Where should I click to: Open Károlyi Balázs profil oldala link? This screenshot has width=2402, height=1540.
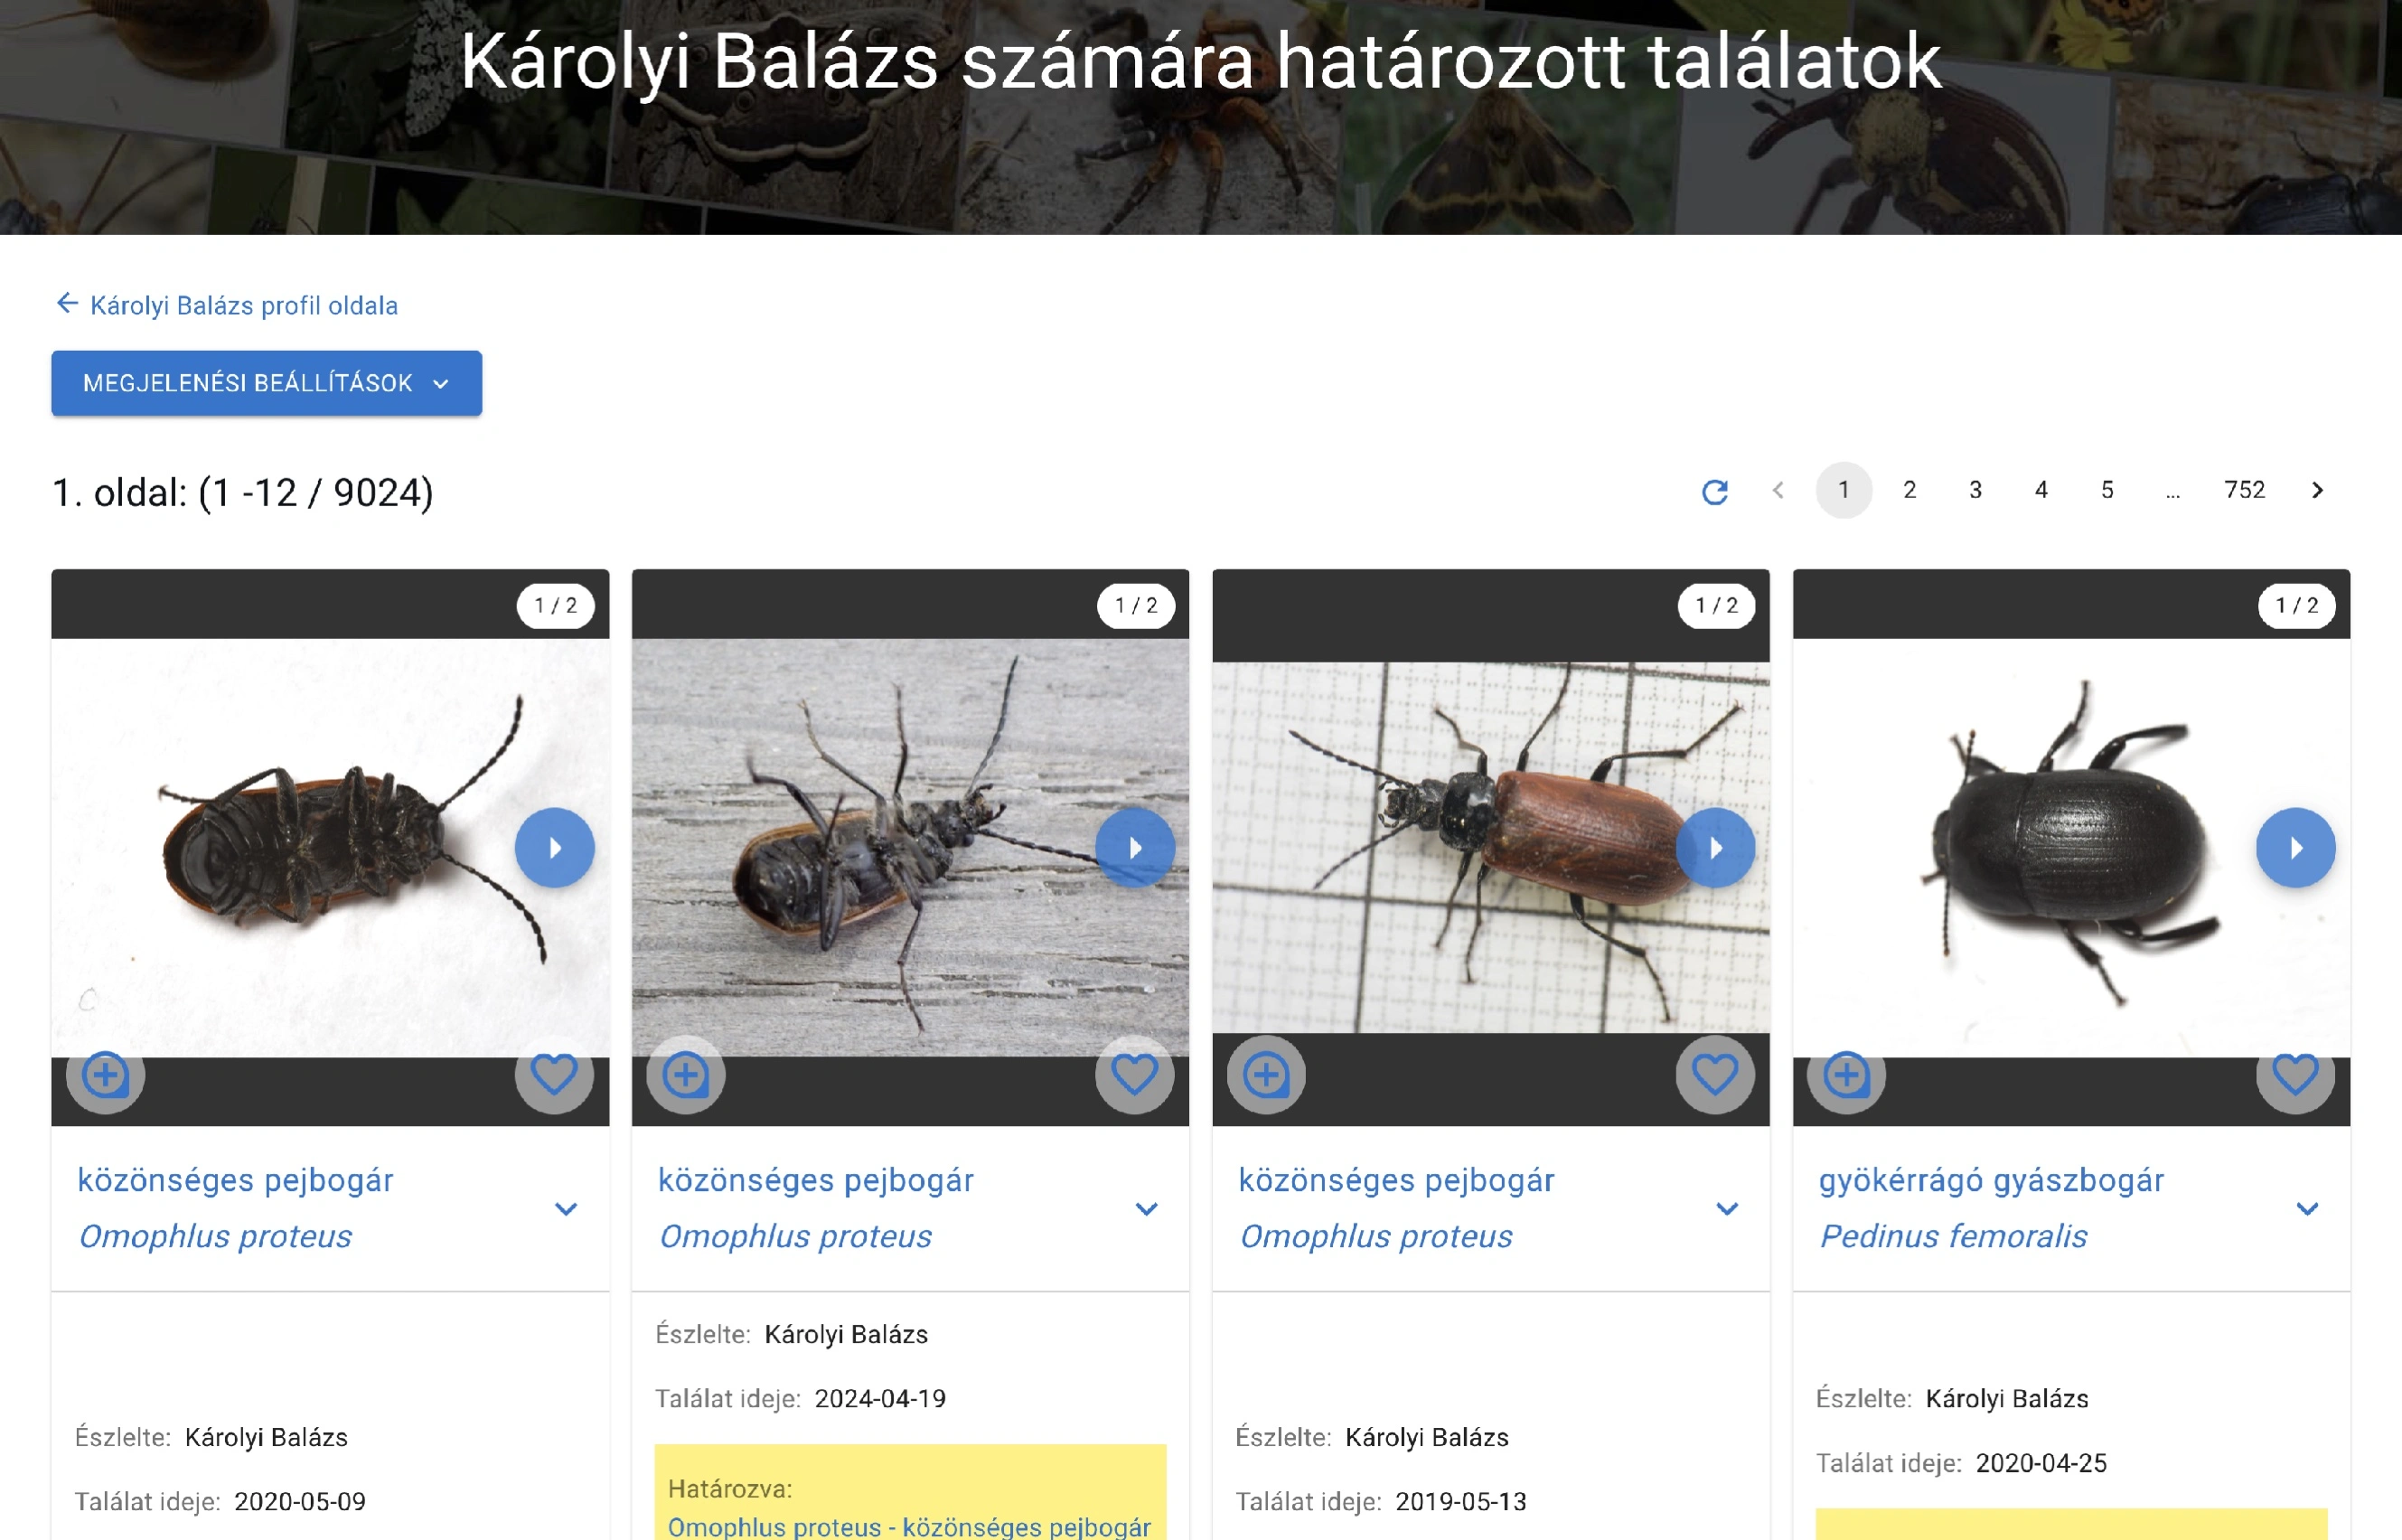coord(242,305)
